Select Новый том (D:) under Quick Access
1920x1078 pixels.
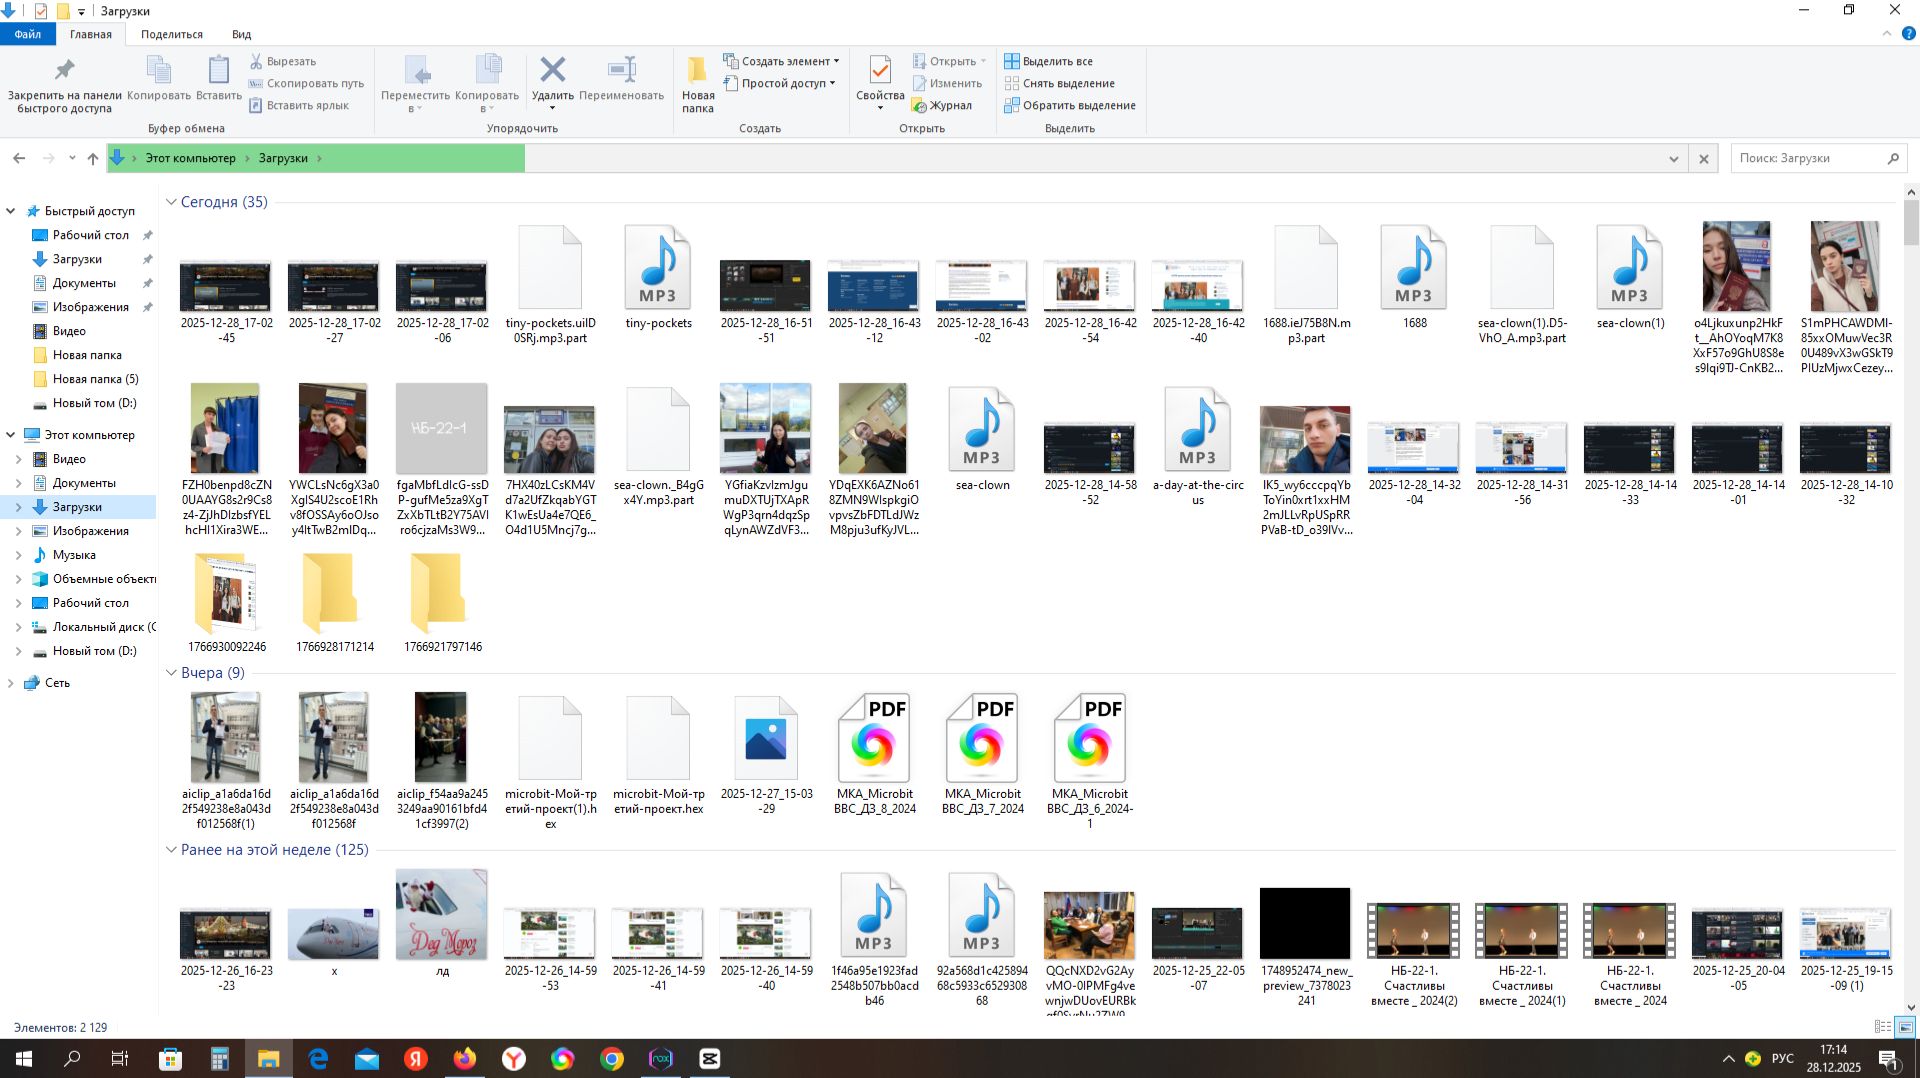(94, 403)
